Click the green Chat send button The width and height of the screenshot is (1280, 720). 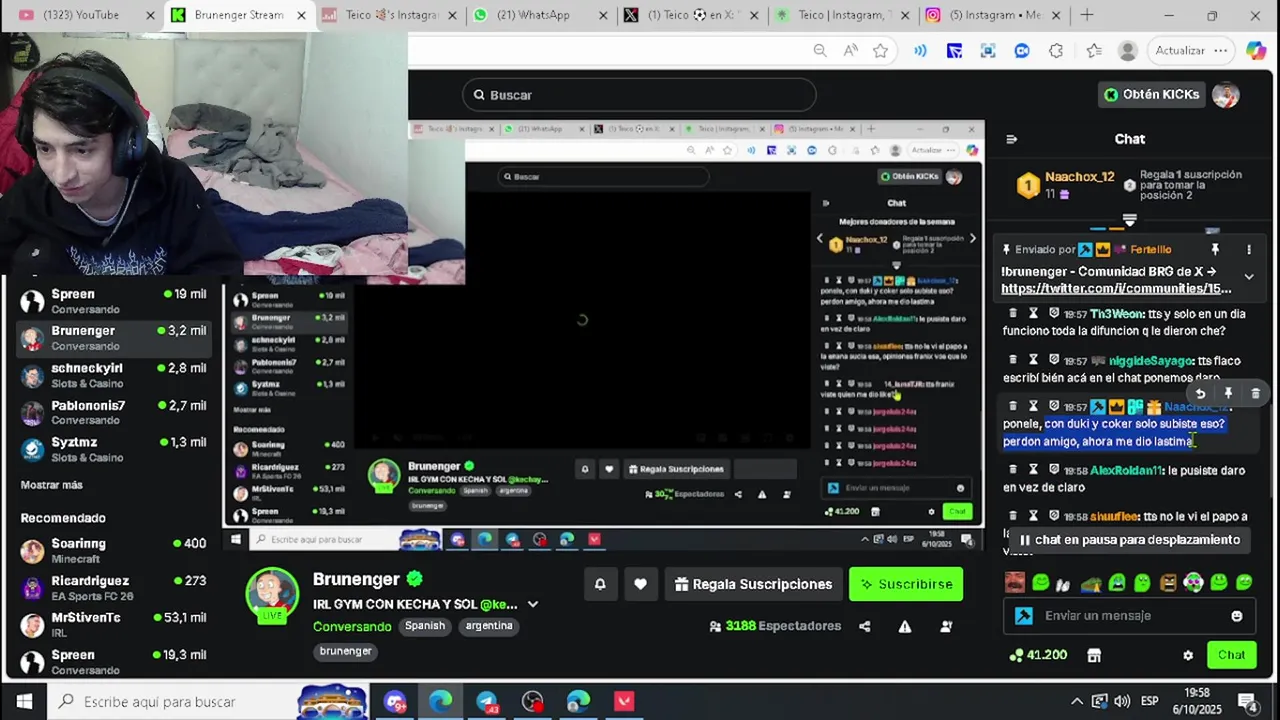coord(1231,655)
